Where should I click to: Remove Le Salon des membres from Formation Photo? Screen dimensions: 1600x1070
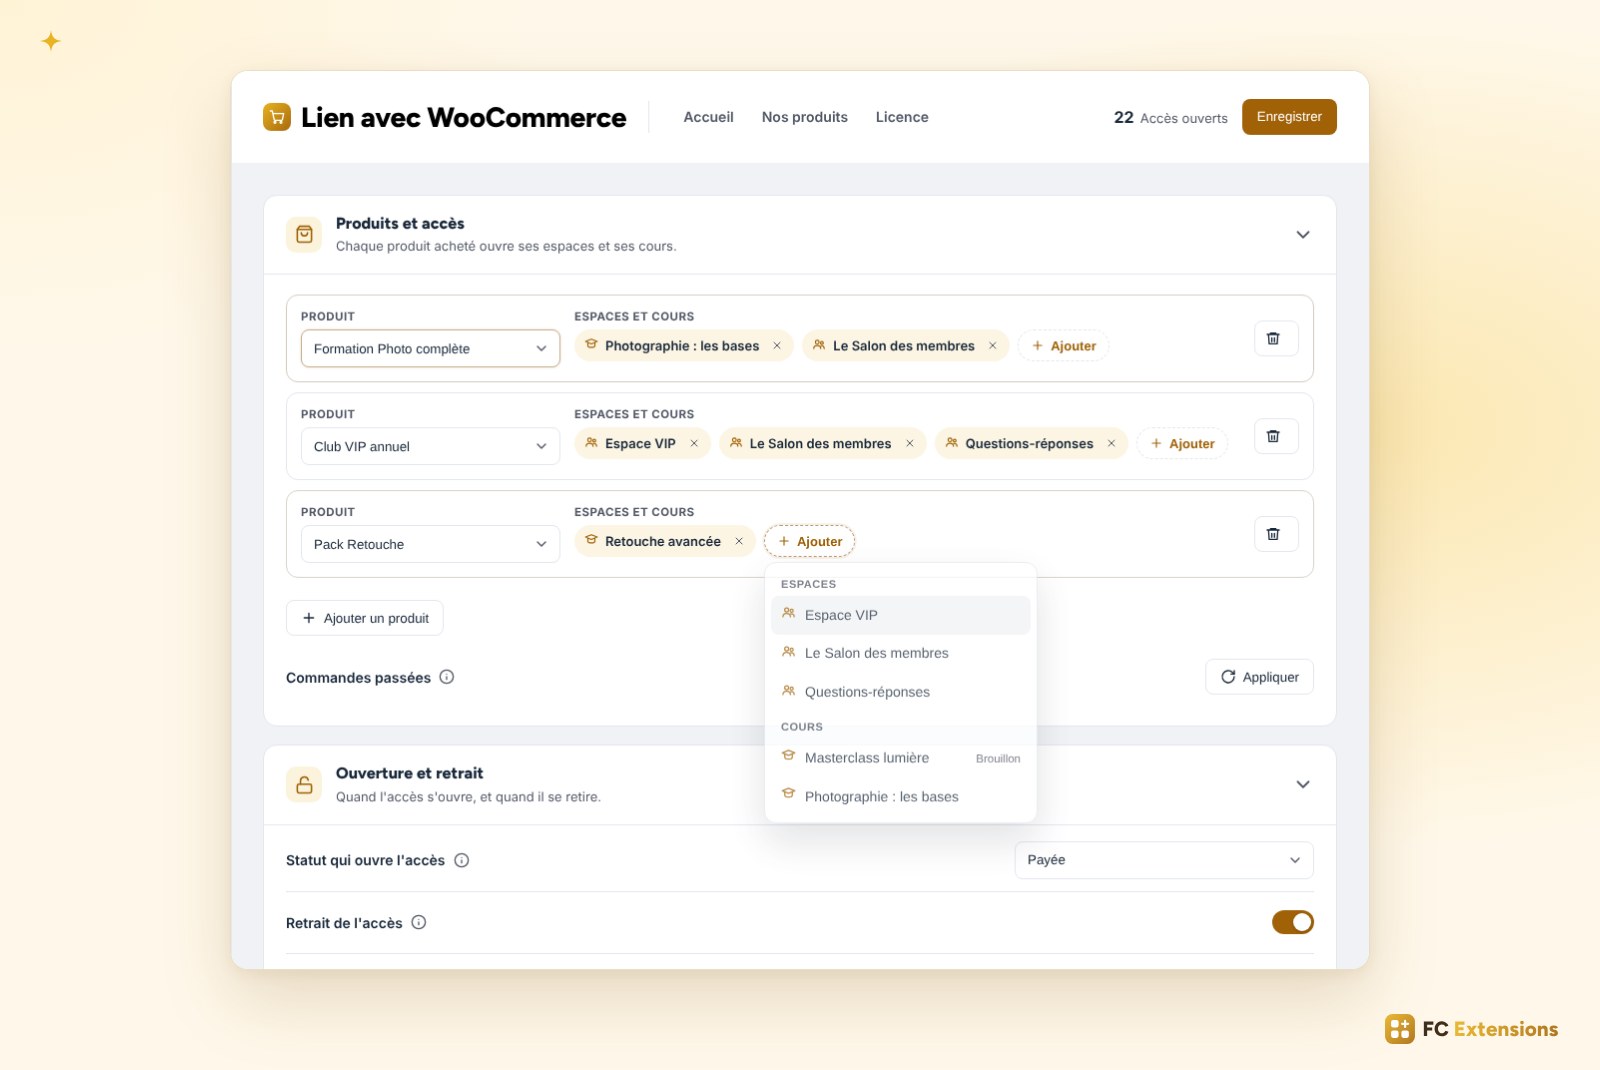993,346
